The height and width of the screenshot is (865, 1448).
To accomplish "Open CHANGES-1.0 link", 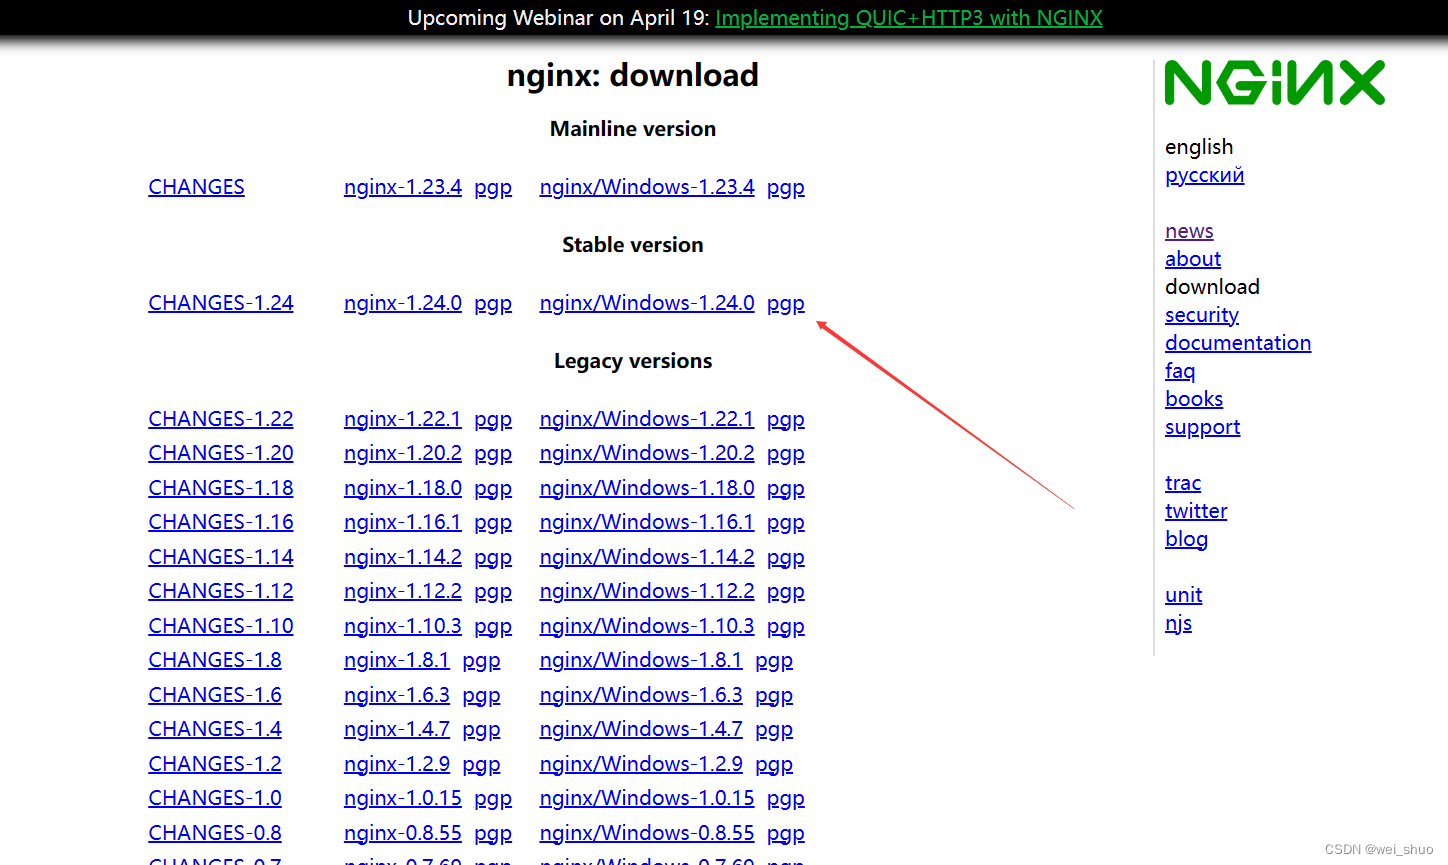I will tap(215, 798).
